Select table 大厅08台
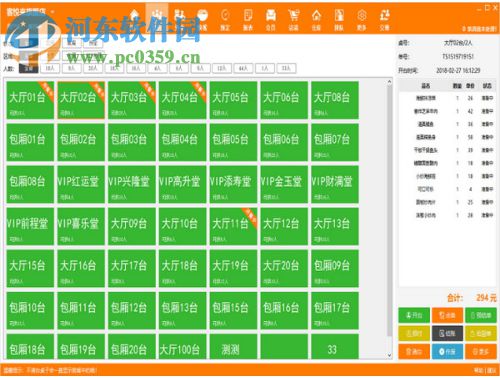500x378 pixels. 335,100
